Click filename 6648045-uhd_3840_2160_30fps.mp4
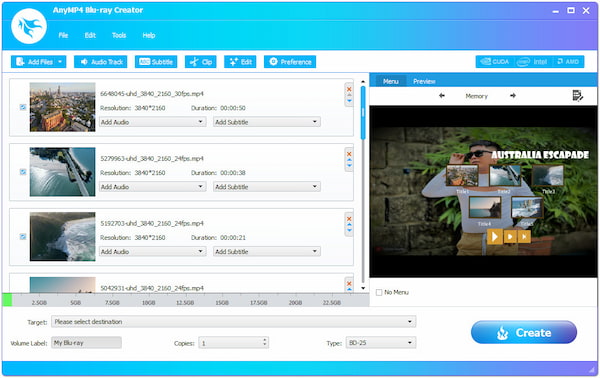 pos(152,93)
